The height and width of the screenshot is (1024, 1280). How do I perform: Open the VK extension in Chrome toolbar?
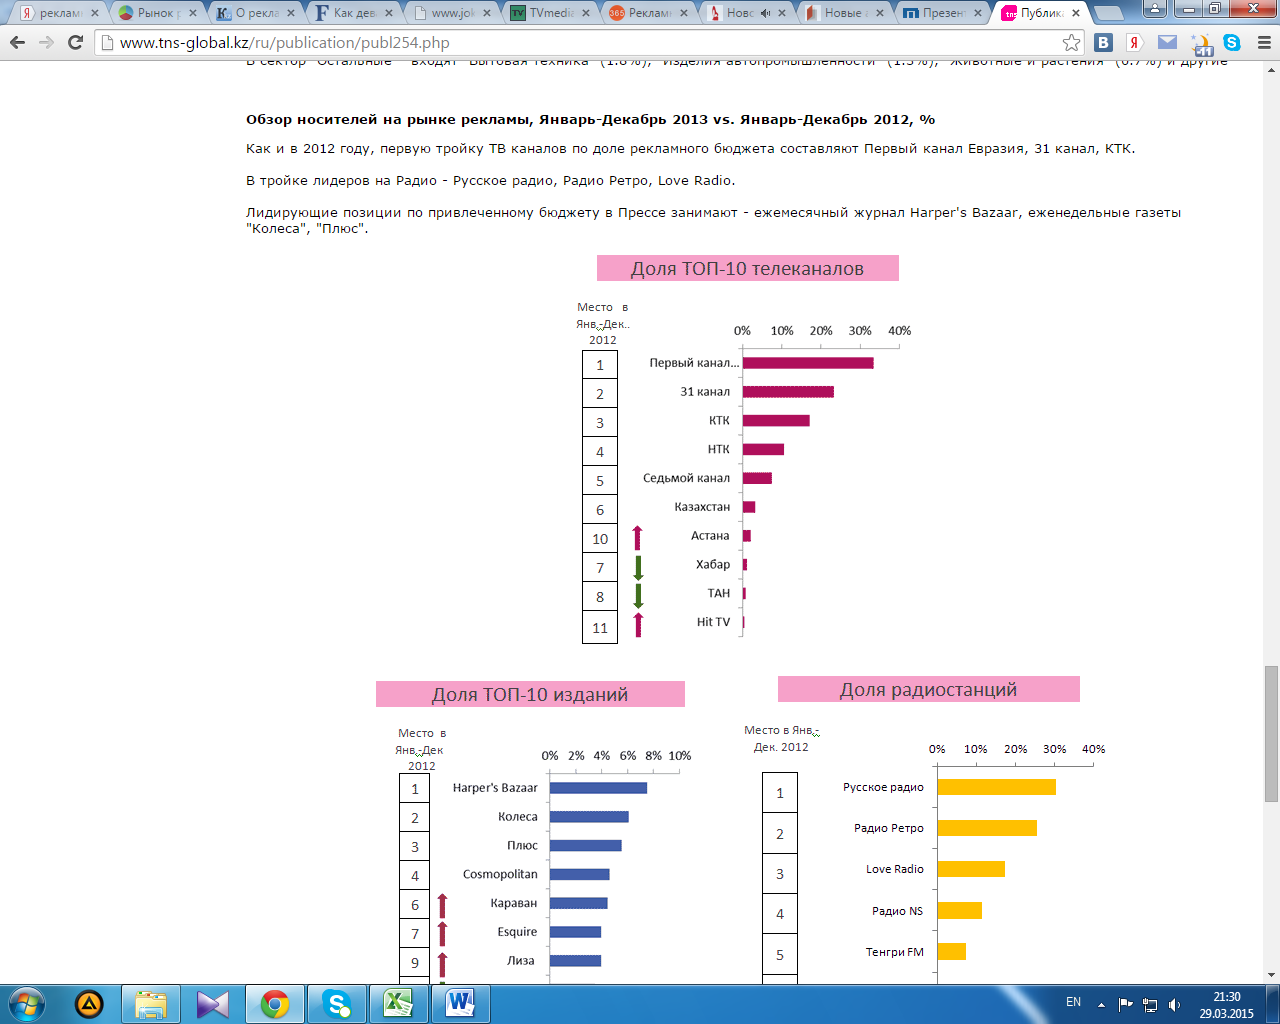(x=1103, y=42)
